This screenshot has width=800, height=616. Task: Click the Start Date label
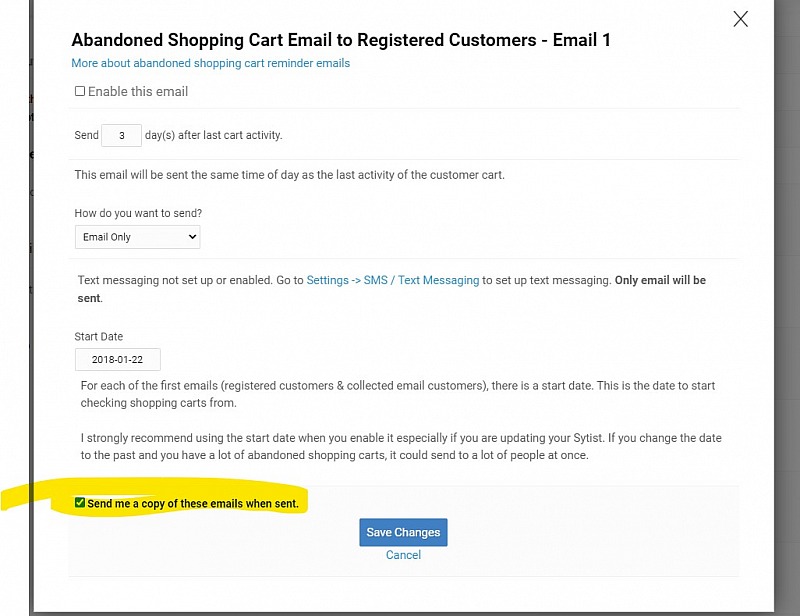click(98, 337)
